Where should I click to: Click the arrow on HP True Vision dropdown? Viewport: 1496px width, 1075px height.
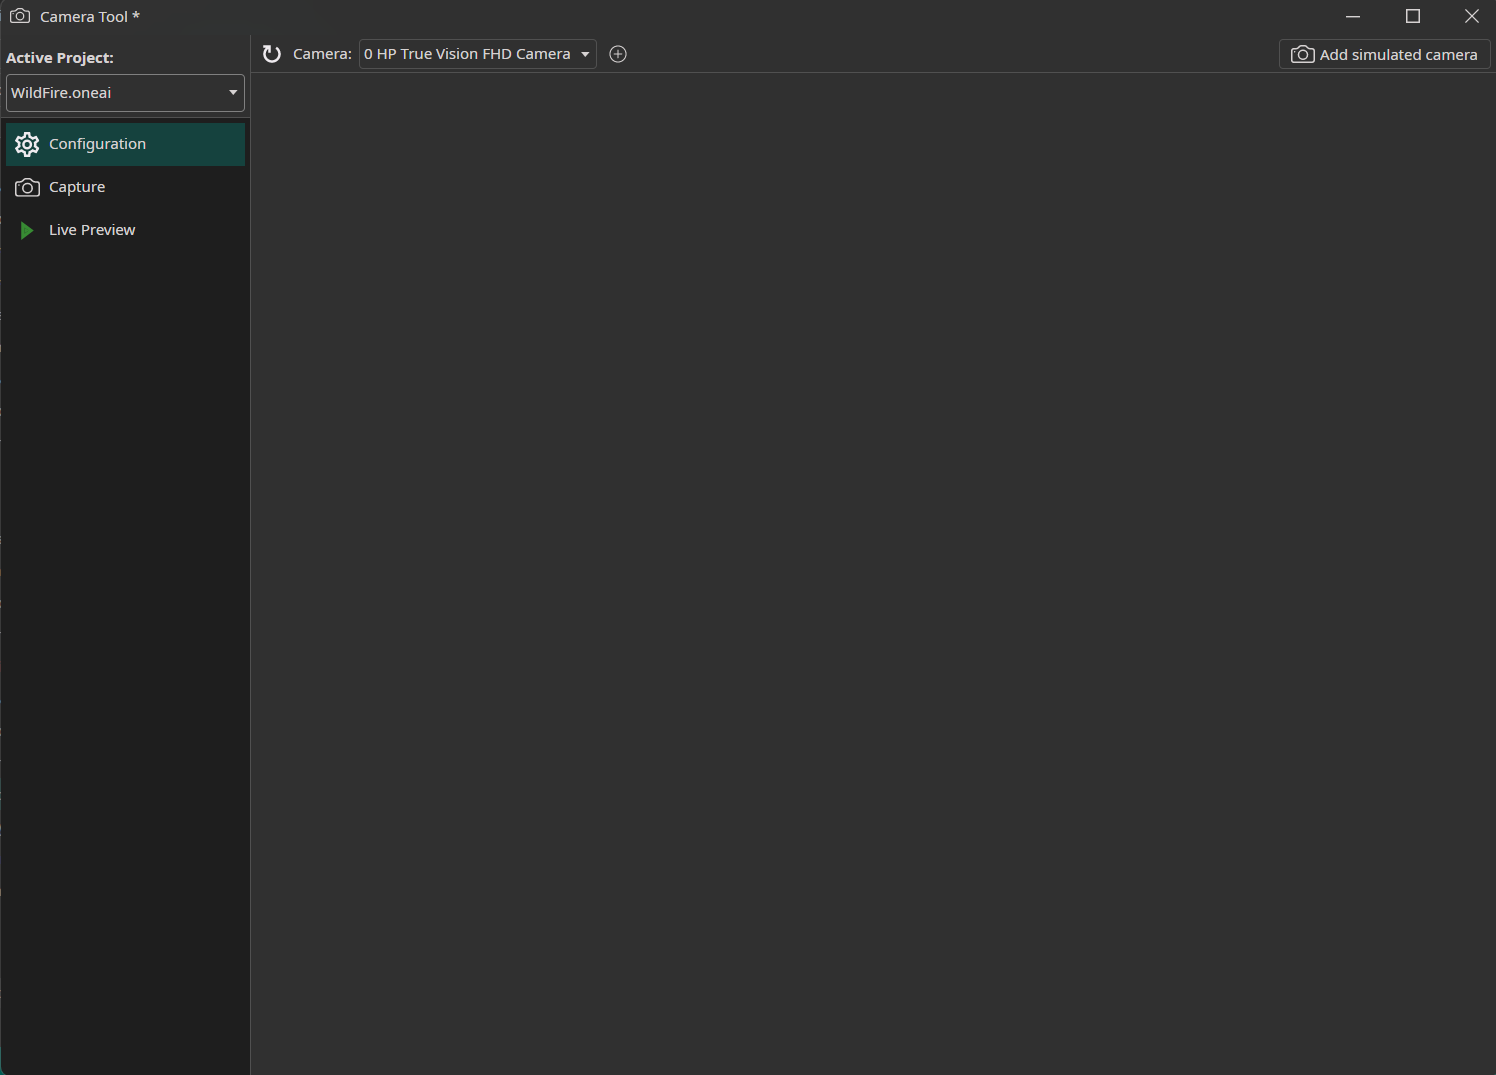coord(585,54)
